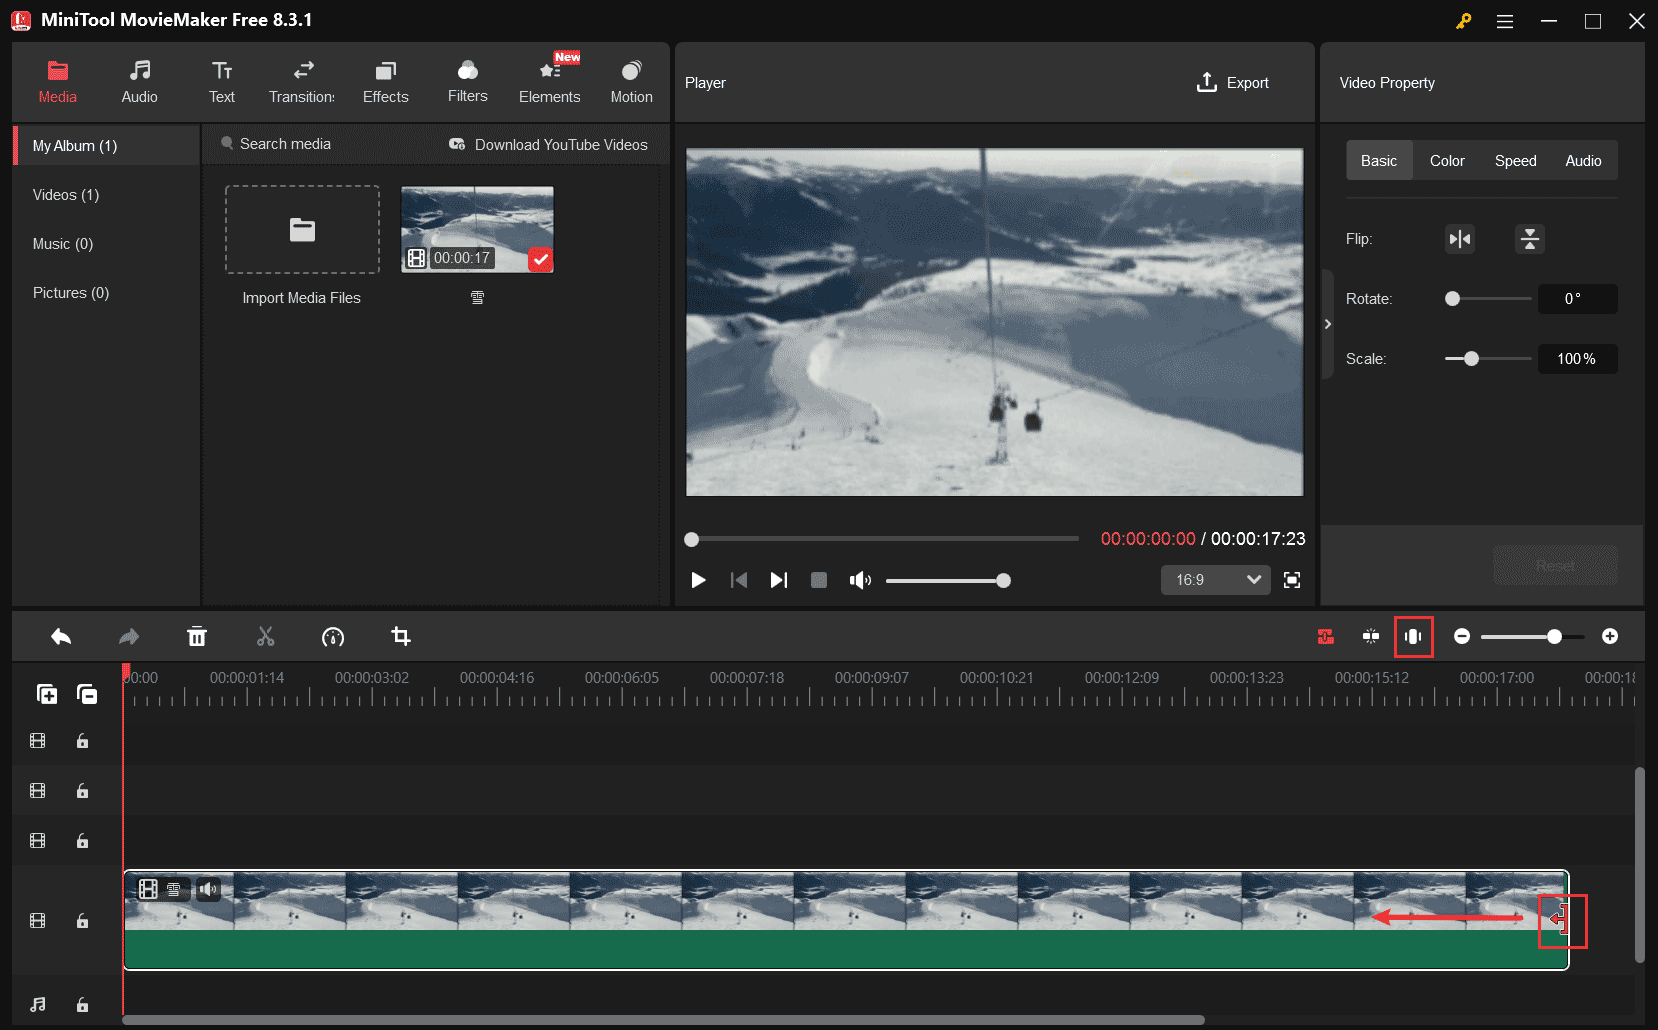
Task: Lock the bottom video track
Action: pos(82,920)
